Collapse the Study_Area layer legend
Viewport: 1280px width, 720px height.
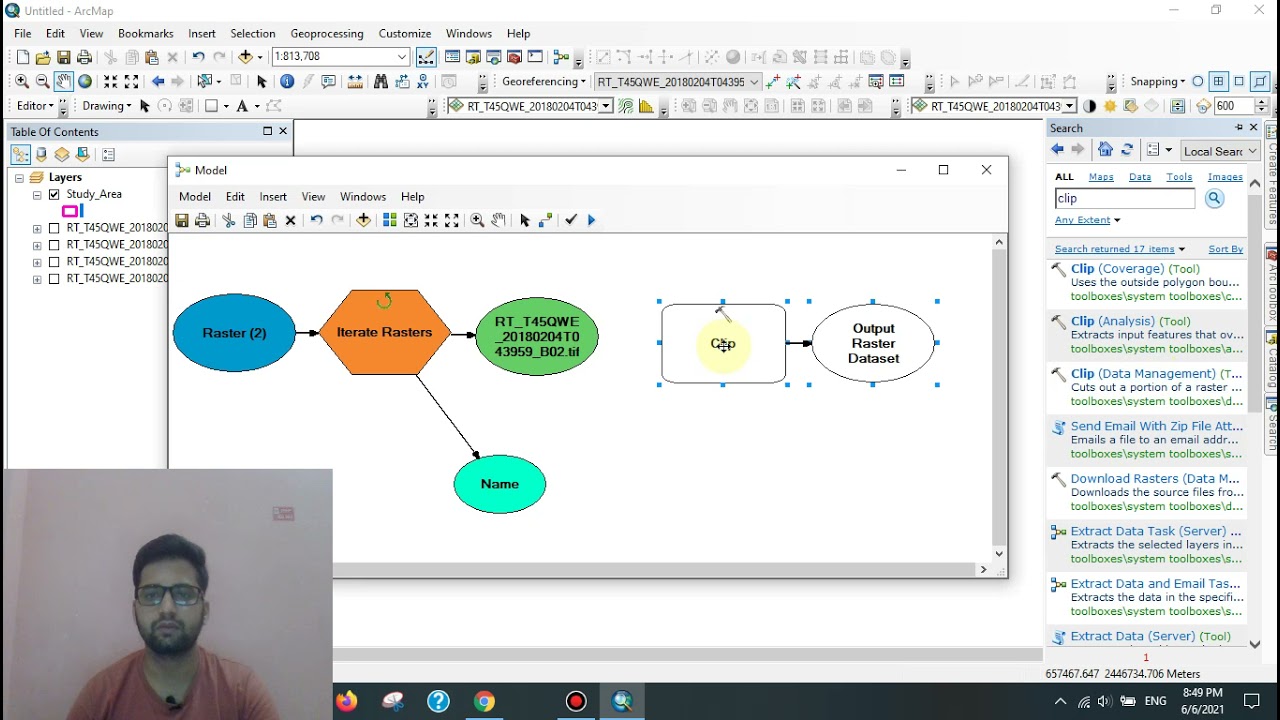click(x=37, y=194)
